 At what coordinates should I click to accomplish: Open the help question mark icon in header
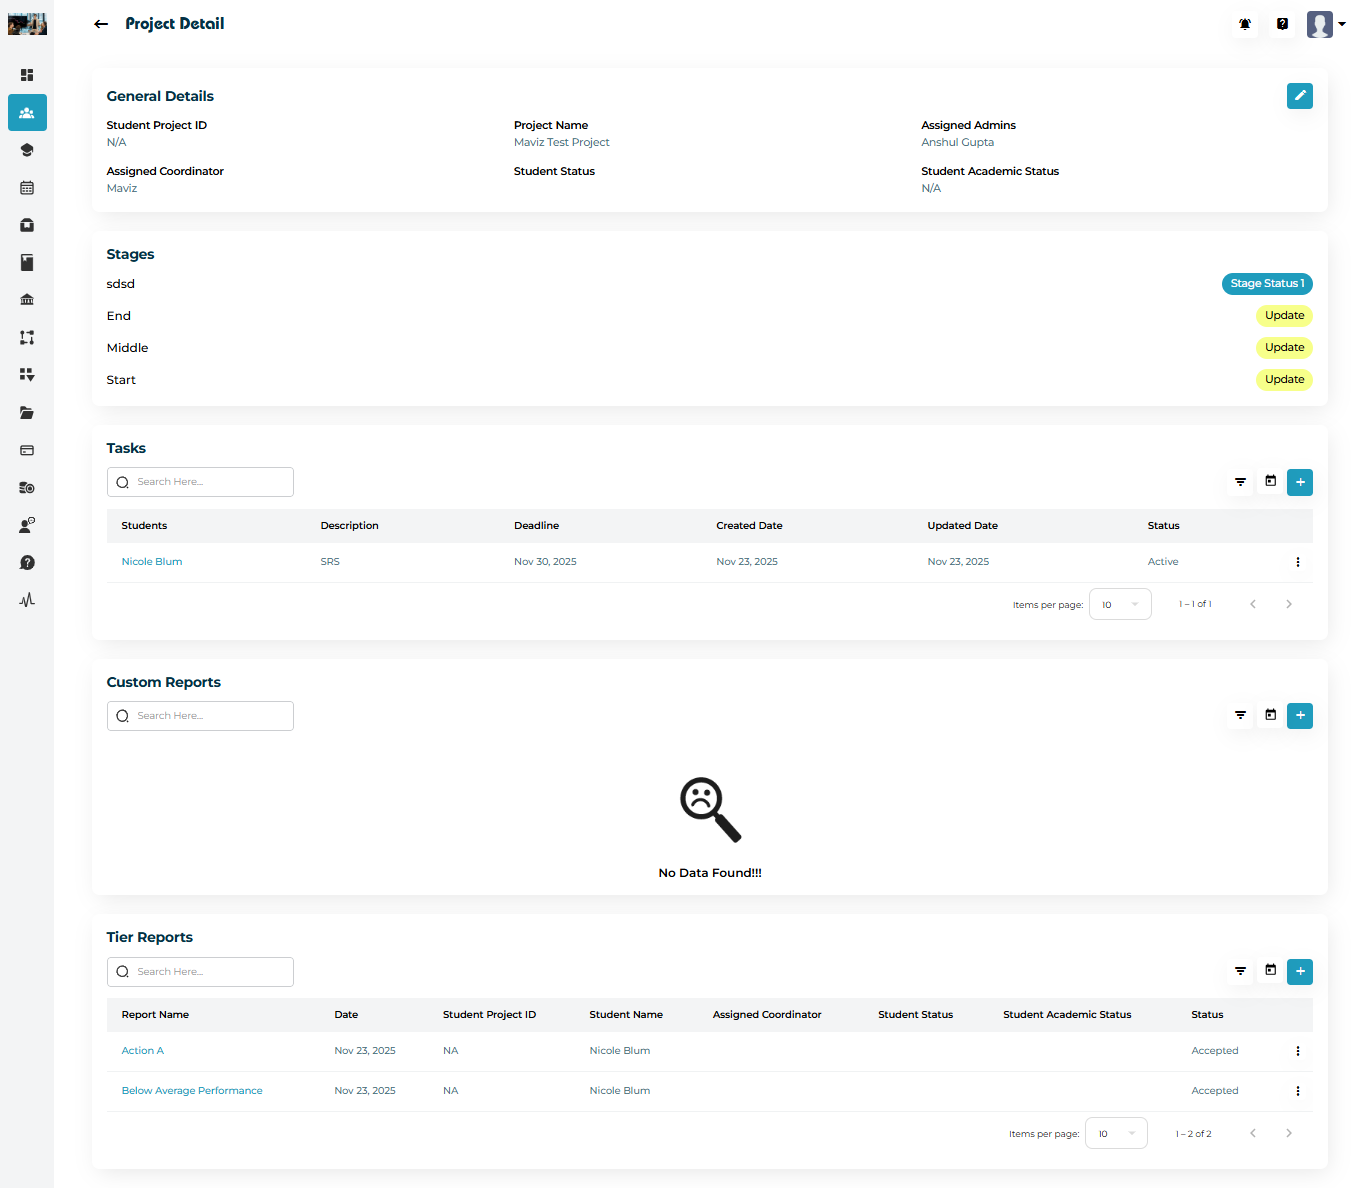pos(1282,24)
